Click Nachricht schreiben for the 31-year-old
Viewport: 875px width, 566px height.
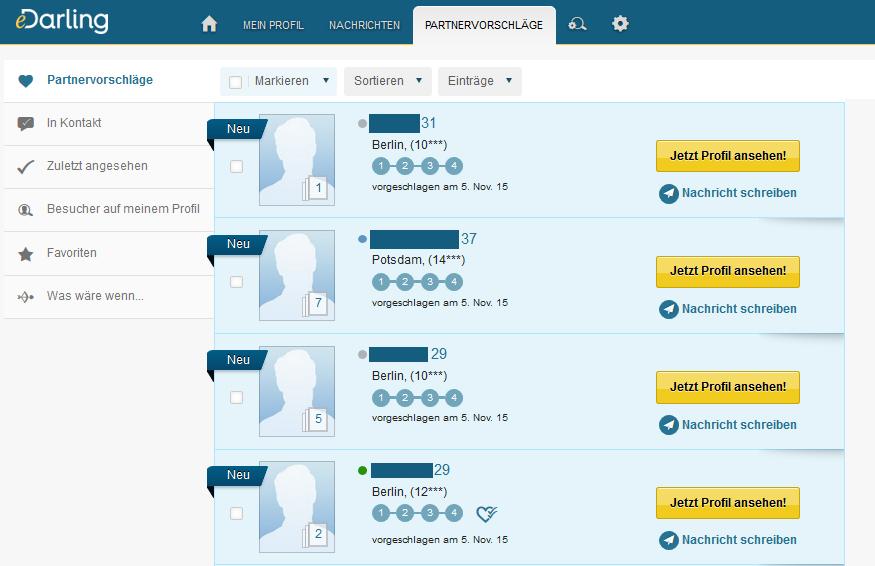click(739, 193)
